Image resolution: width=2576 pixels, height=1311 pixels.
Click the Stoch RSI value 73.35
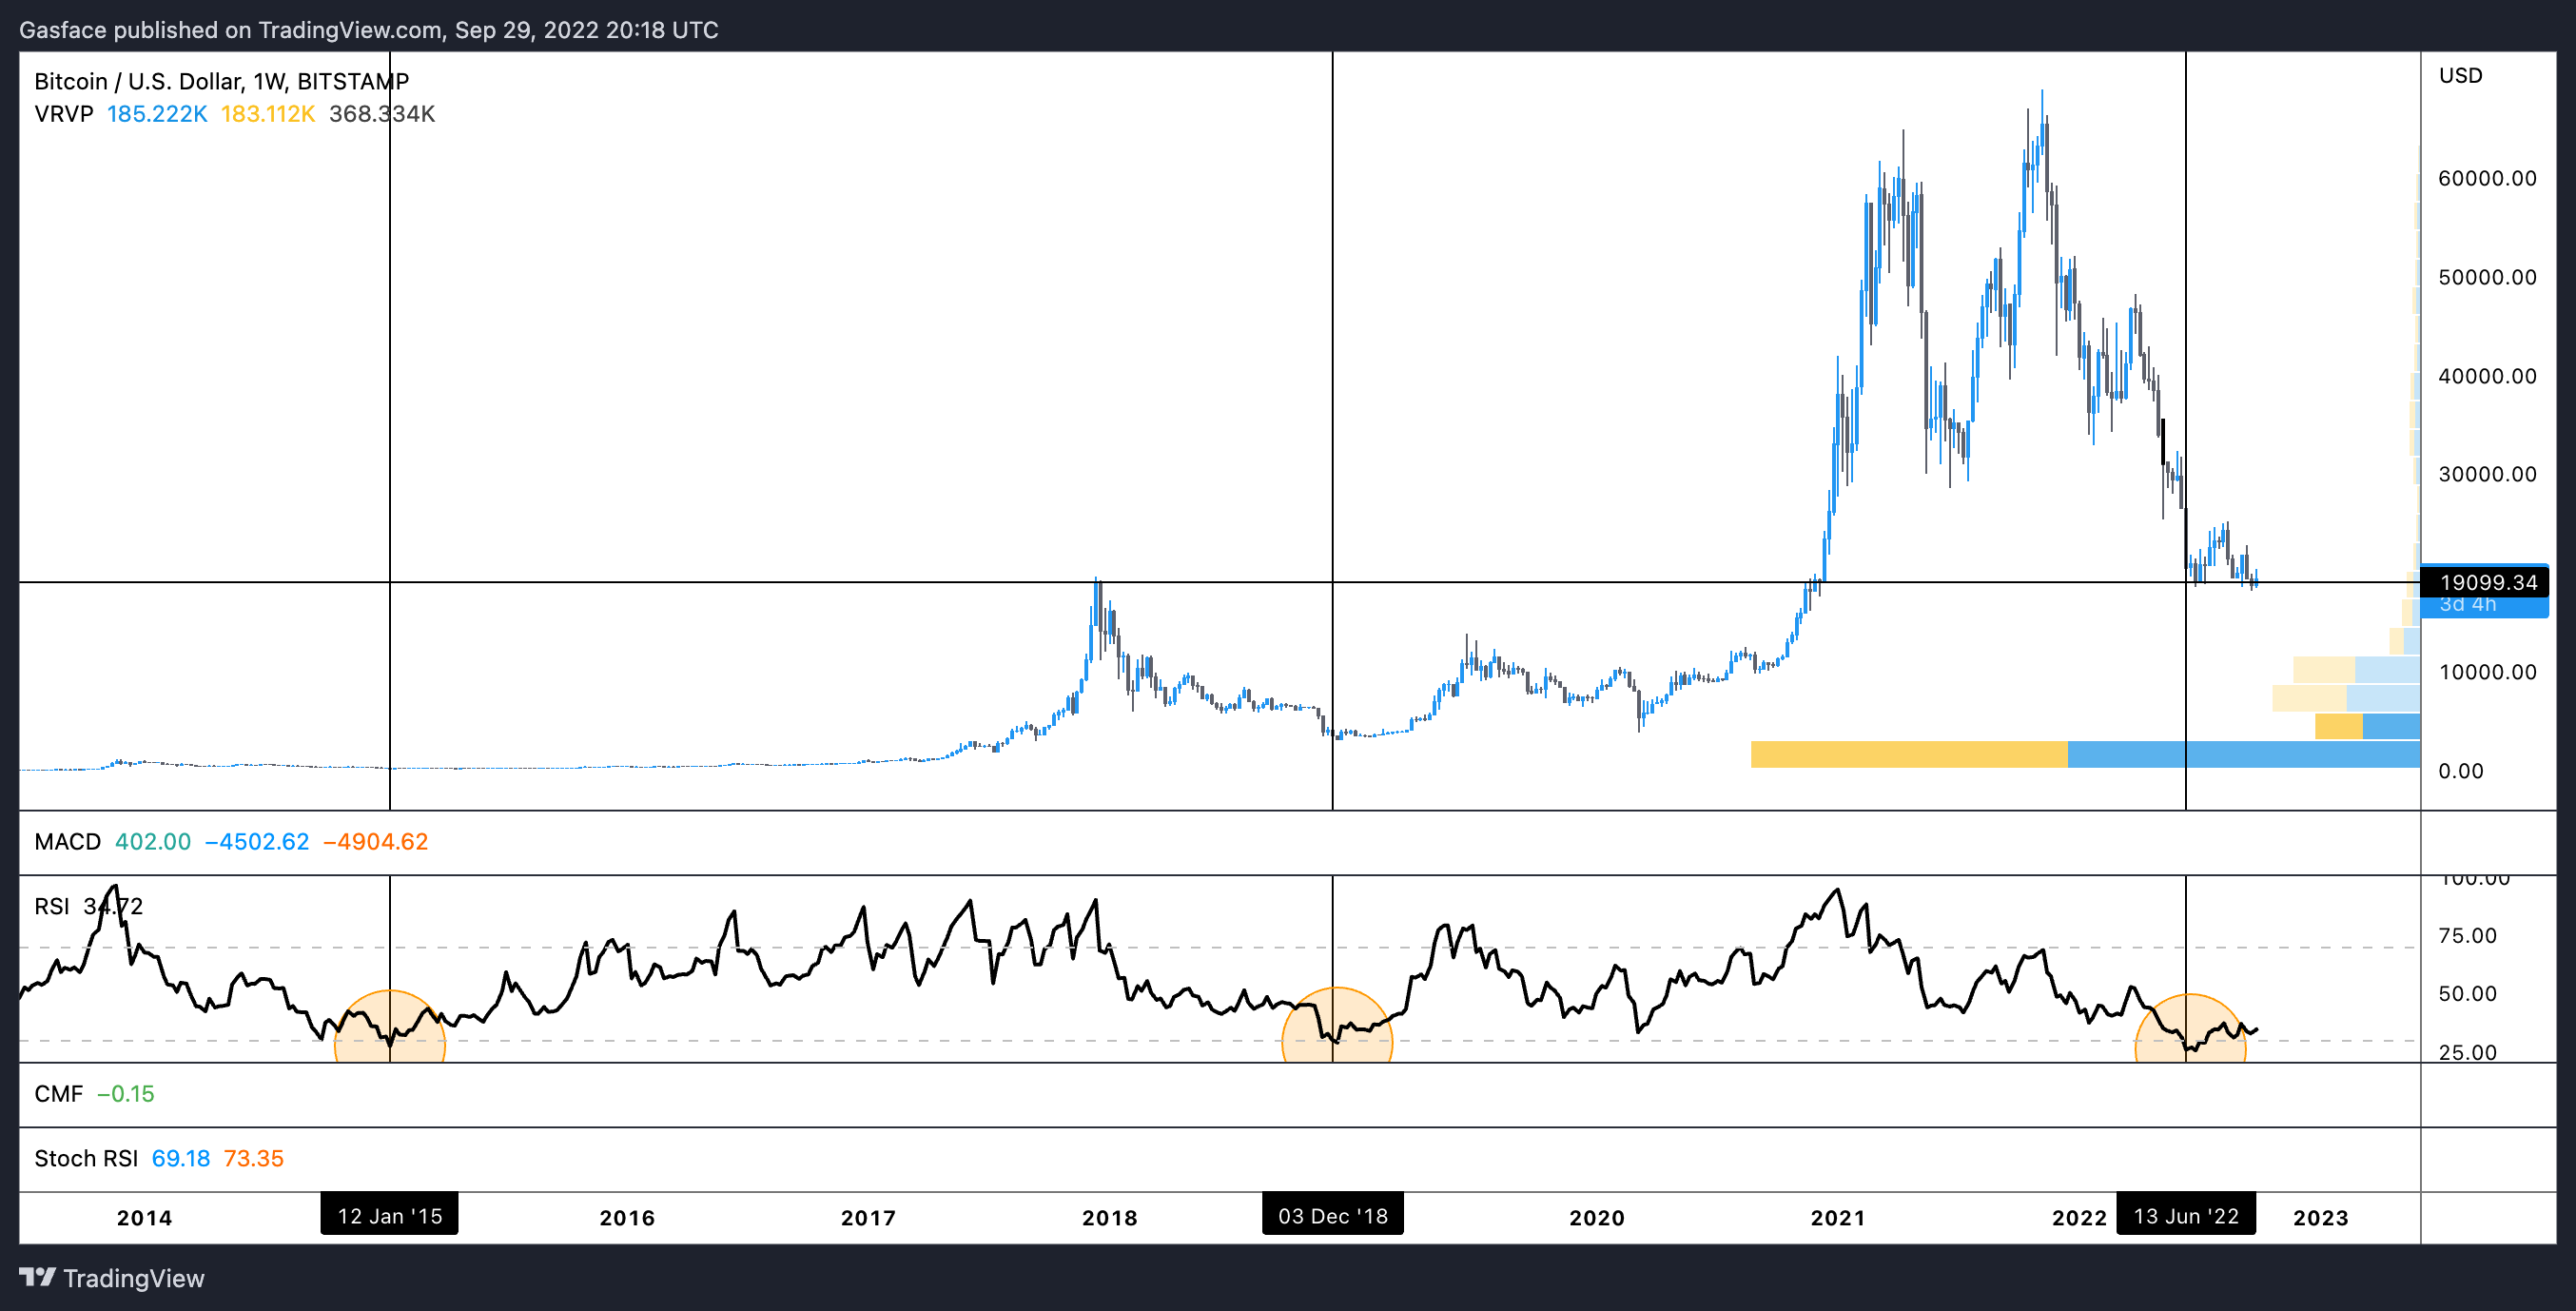253,1158
